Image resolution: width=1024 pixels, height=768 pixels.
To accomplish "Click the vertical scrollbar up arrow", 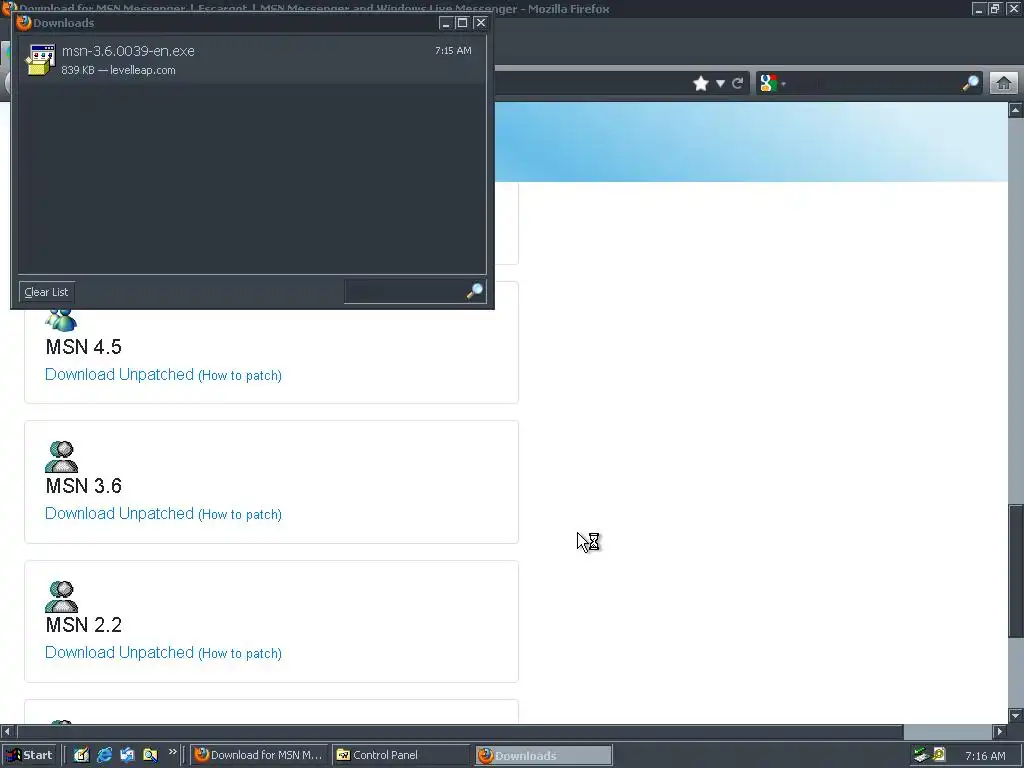I will click(x=1016, y=110).
